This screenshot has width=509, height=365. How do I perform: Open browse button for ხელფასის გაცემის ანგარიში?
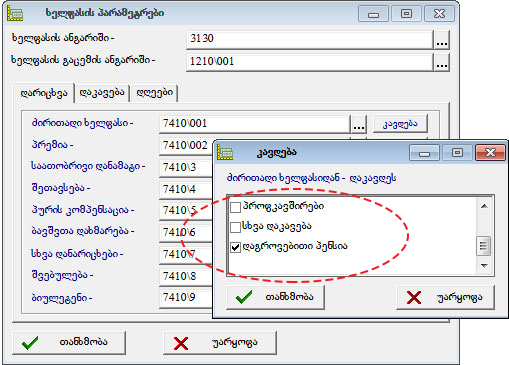tap(442, 62)
